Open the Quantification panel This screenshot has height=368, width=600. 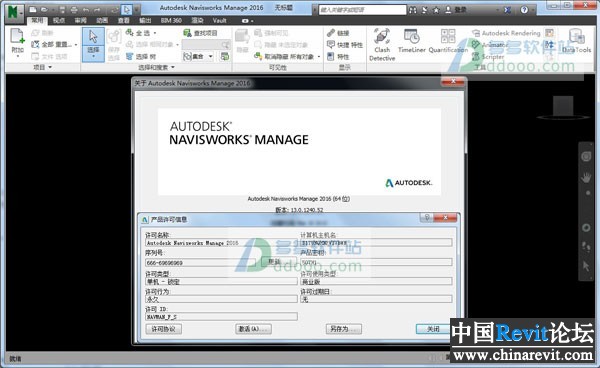pyautogui.click(x=448, y=41)
